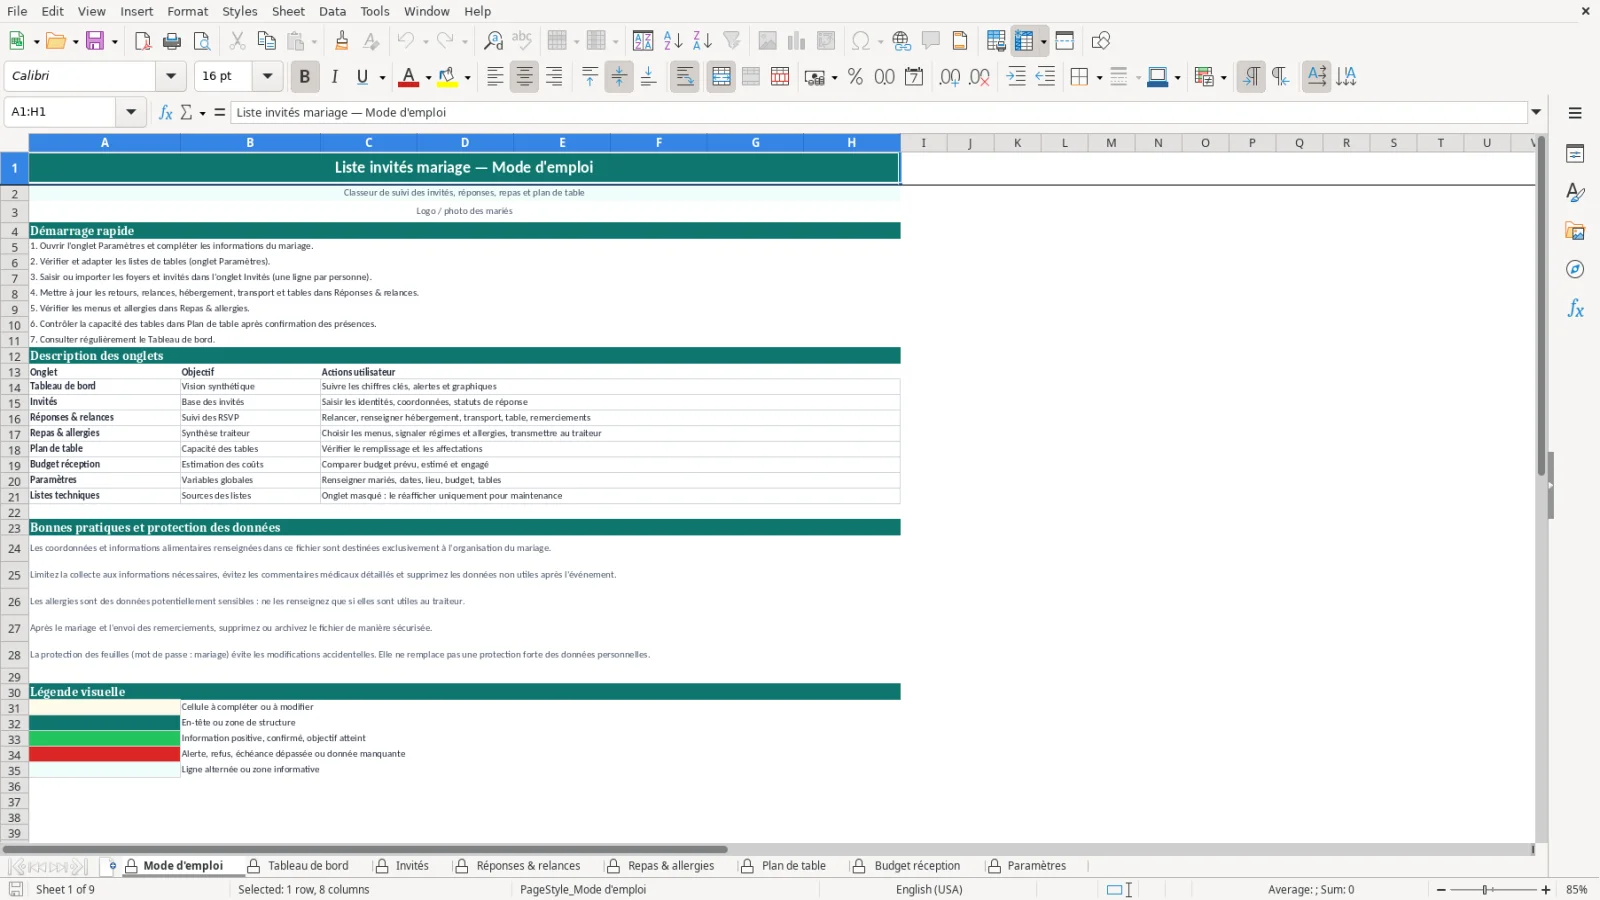
Task: Toggle Wrap Text
Action: 685,76
